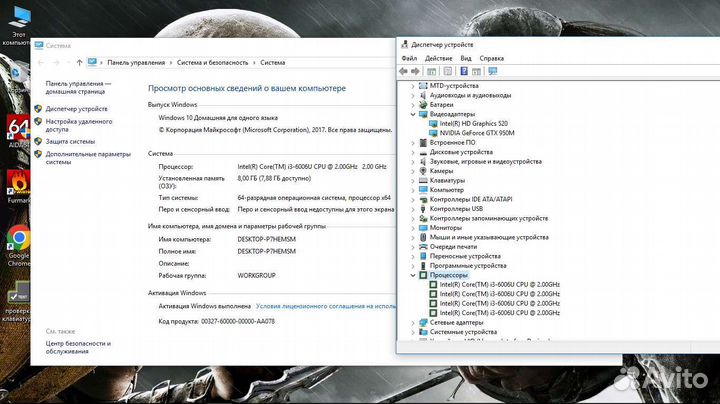Open the Справка menu

(491, 58)
